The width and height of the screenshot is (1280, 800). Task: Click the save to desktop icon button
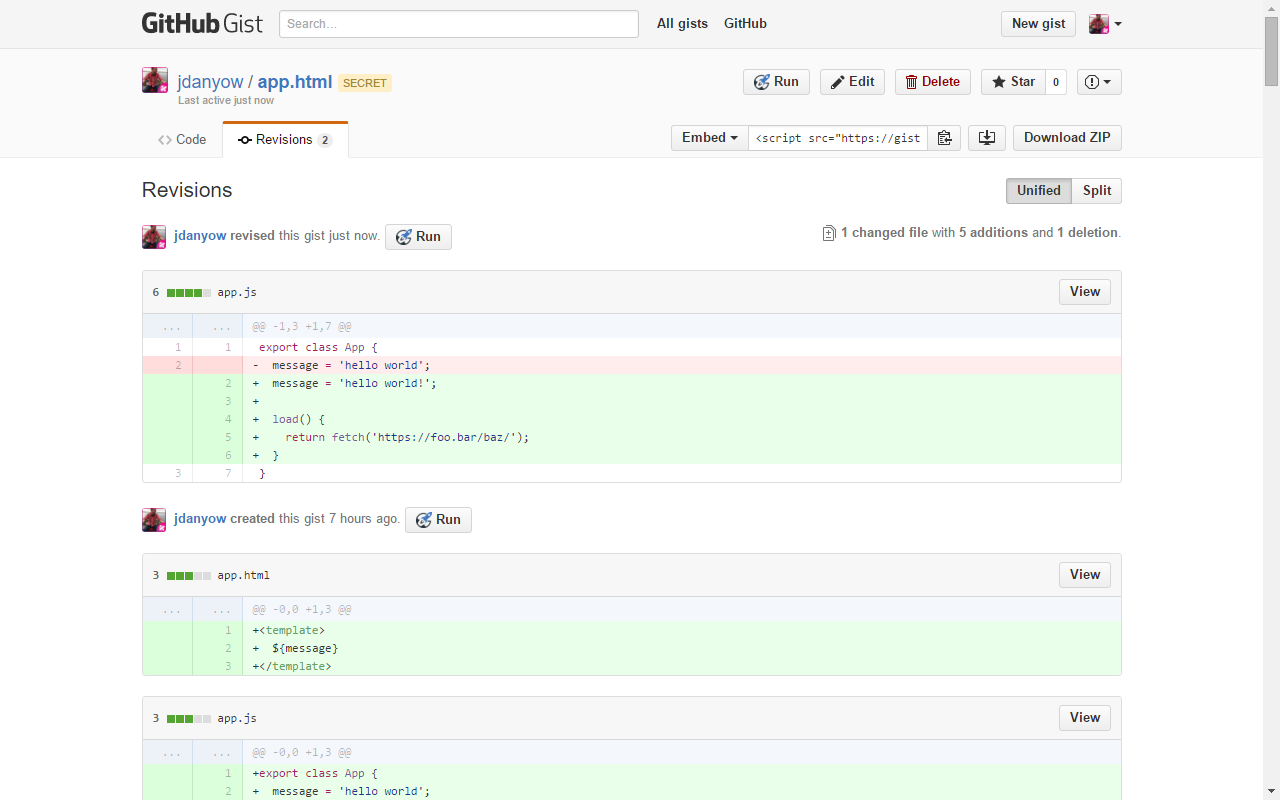tap(986, 138)
